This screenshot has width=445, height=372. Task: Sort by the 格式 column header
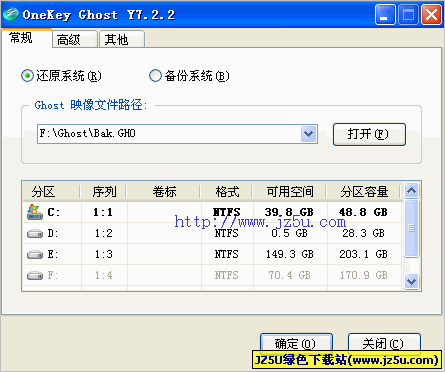point(227,192)
